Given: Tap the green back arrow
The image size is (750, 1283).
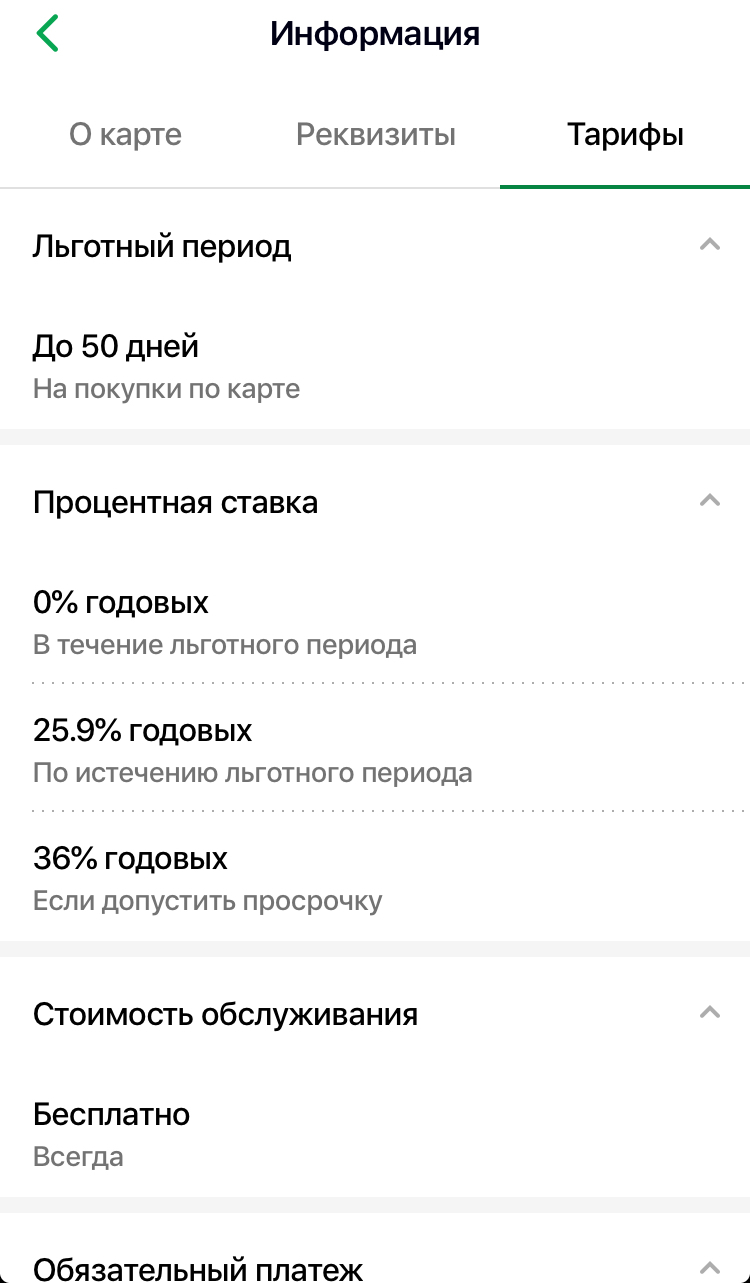Looking at the screenshot, I should click(x=47, y=33).
